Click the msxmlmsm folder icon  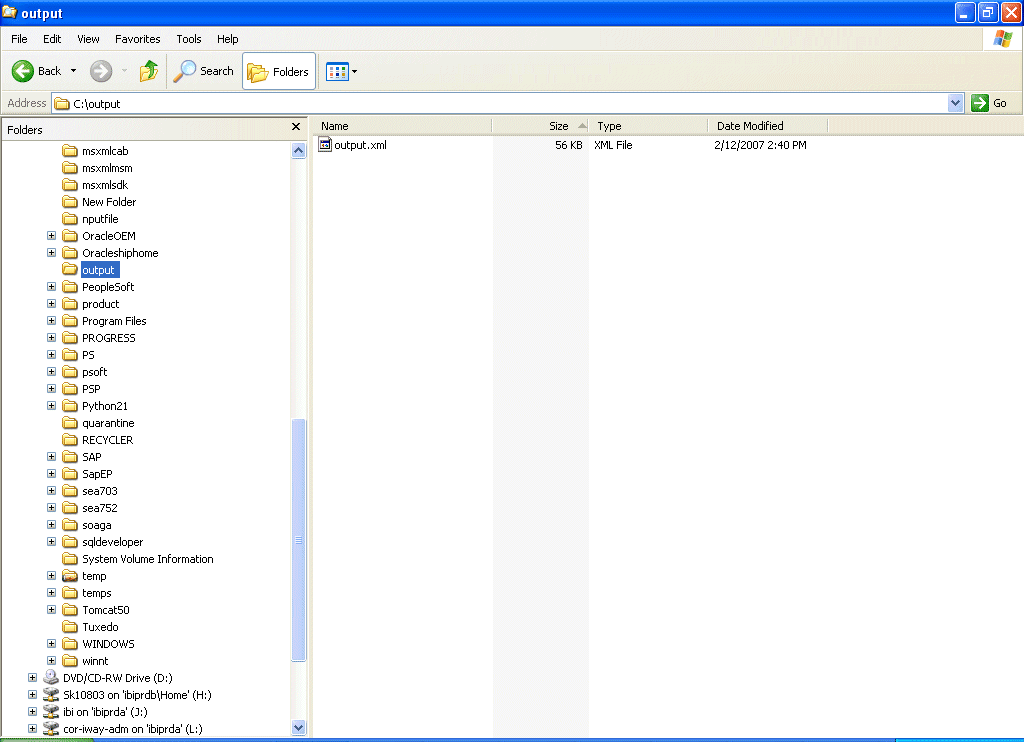(x=70, y=168)
